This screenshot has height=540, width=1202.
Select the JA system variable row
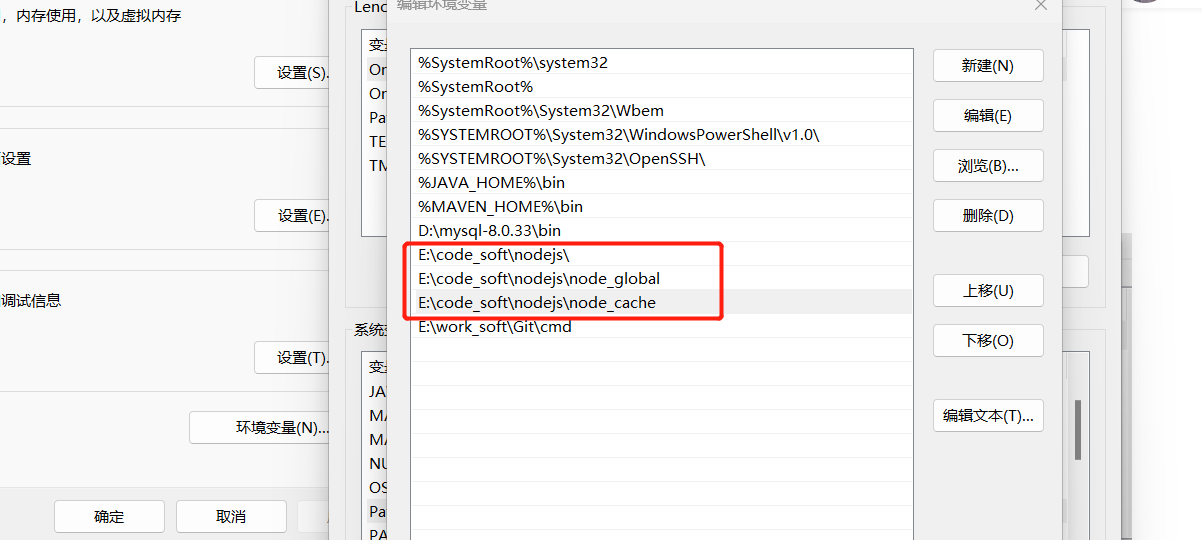377,392
